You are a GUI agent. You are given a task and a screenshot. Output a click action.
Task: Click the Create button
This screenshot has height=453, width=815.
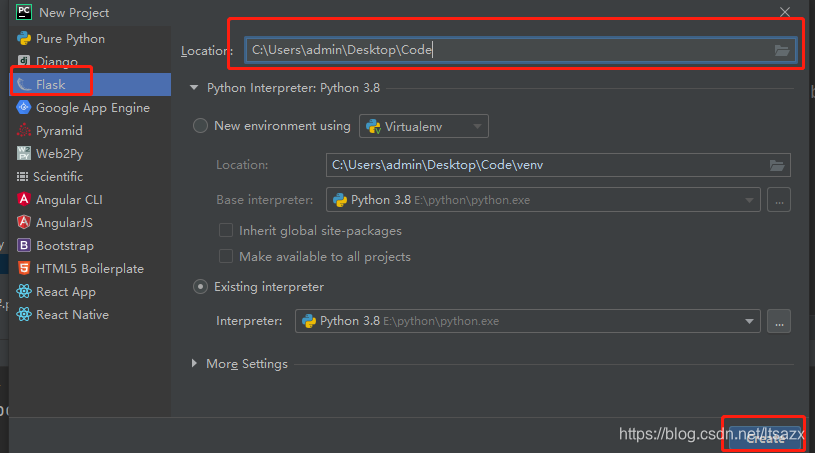pos(765,438)
